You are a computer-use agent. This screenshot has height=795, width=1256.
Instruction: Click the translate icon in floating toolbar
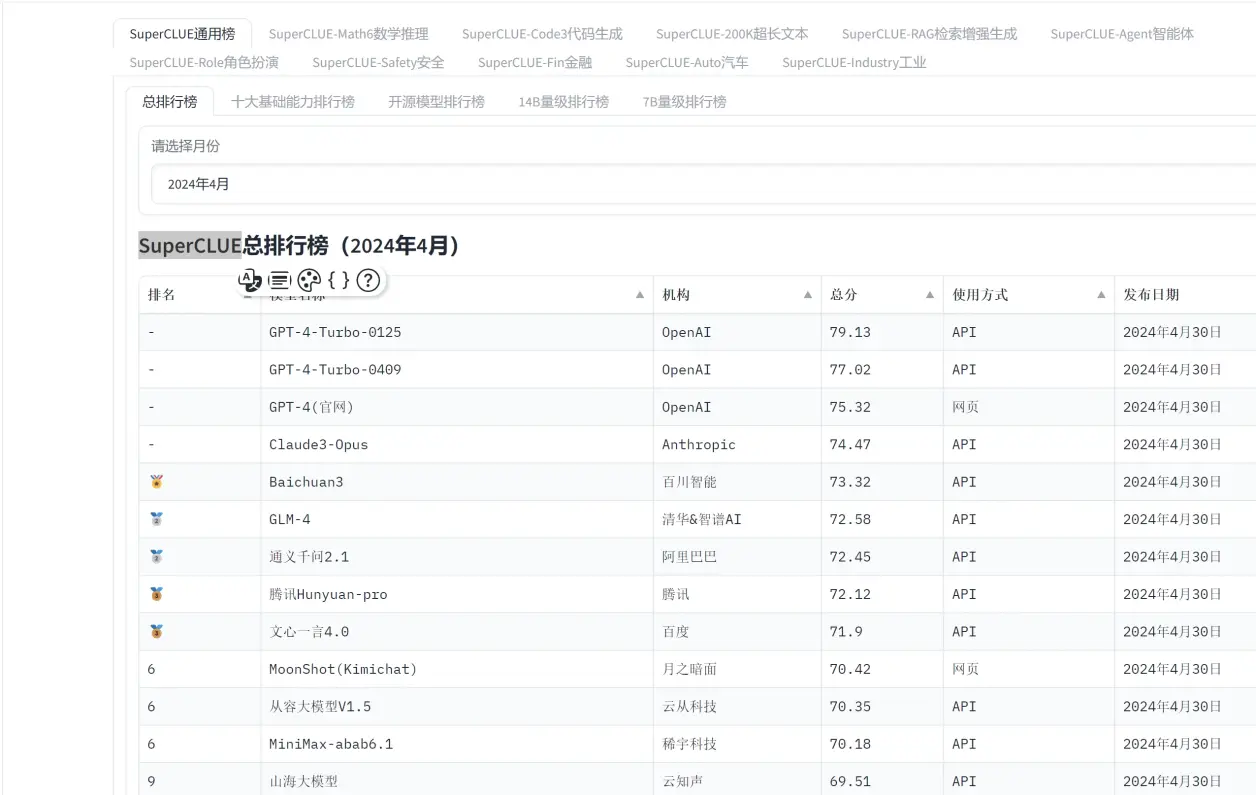pos(250,280)
